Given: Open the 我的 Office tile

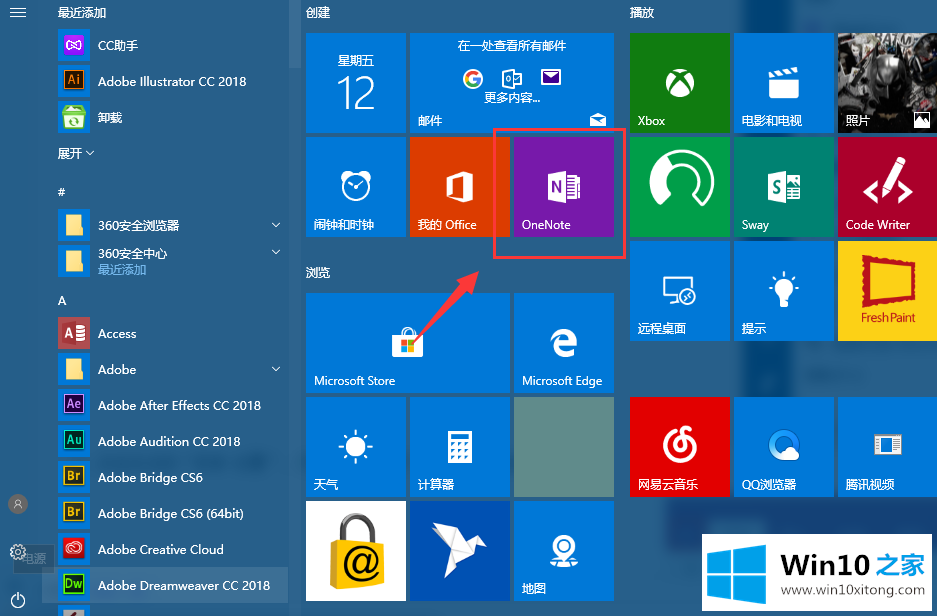Looking at the screenshot, I should (460, 187).
